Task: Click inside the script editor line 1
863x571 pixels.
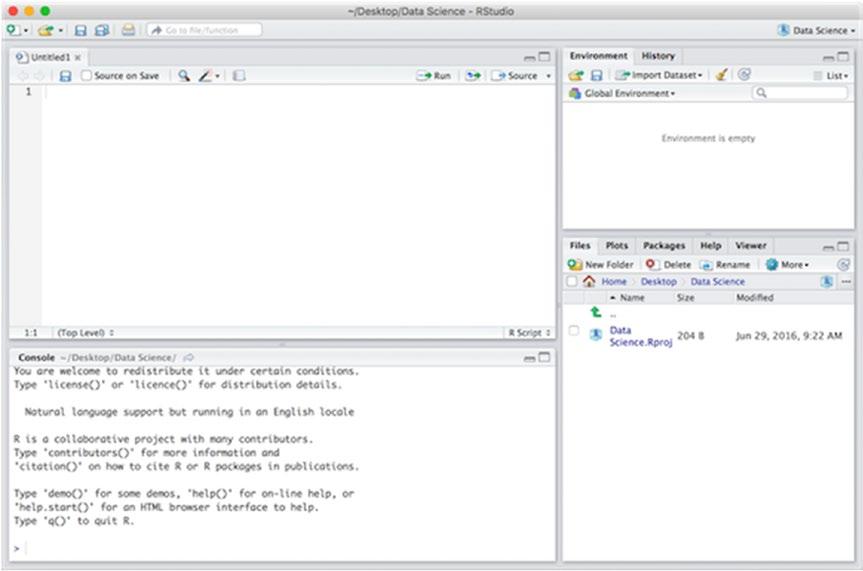Action: tap(299, 92)
